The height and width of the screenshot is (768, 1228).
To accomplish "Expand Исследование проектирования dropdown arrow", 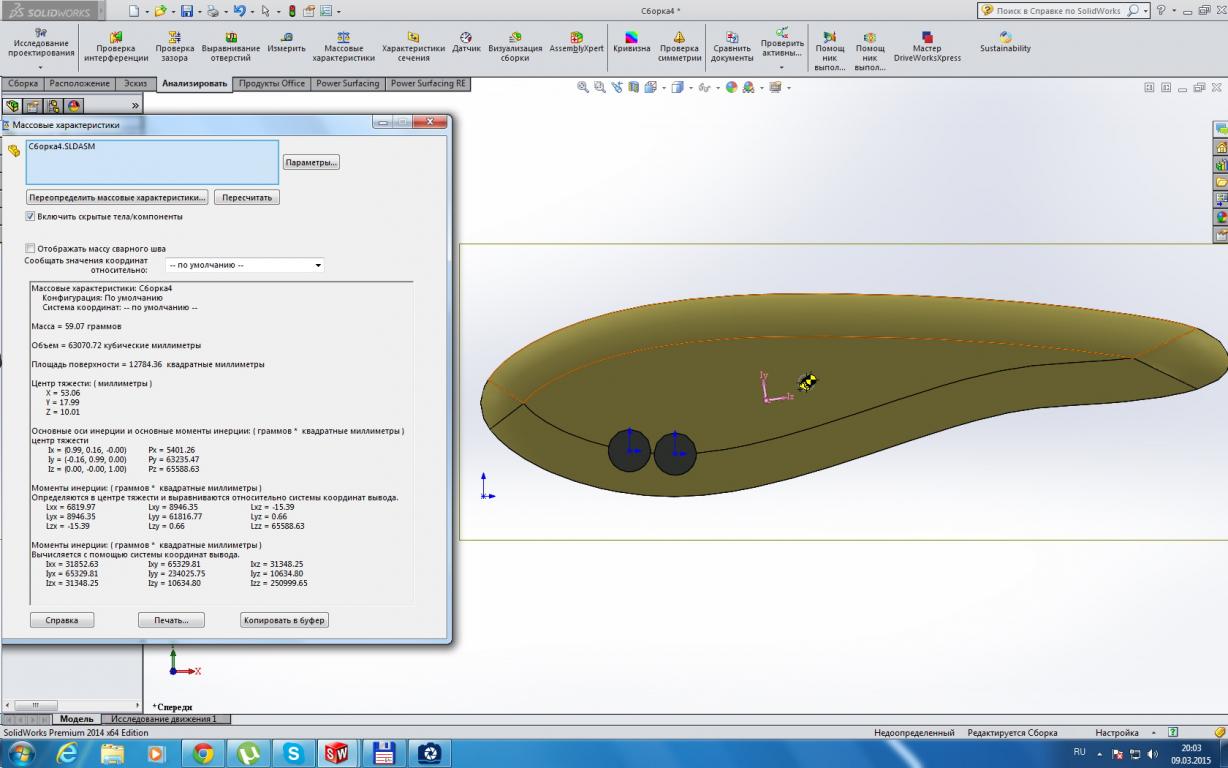I will click(x=40, y=68).
